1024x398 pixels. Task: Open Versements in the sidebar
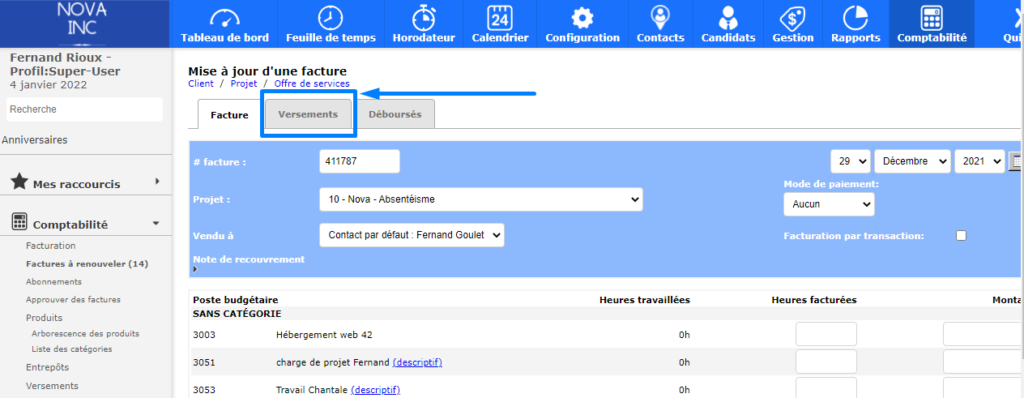coord(52,386)
